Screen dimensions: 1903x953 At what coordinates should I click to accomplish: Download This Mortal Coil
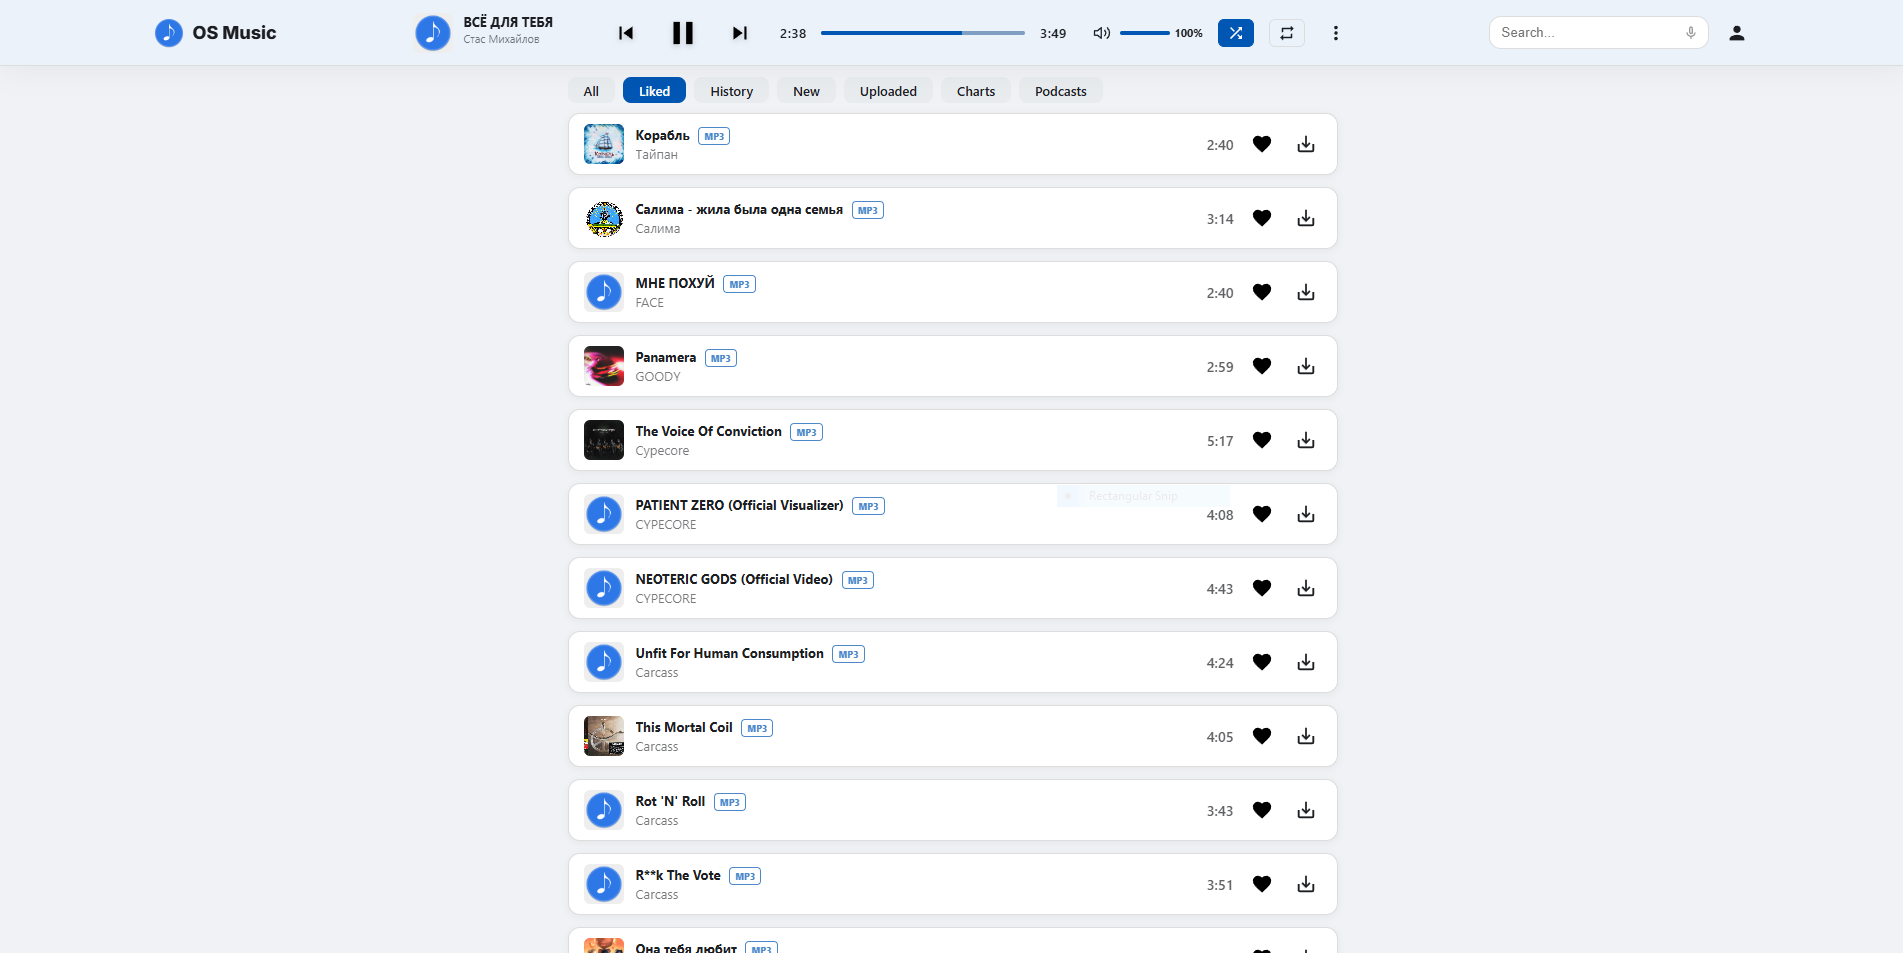(1306, 736)
